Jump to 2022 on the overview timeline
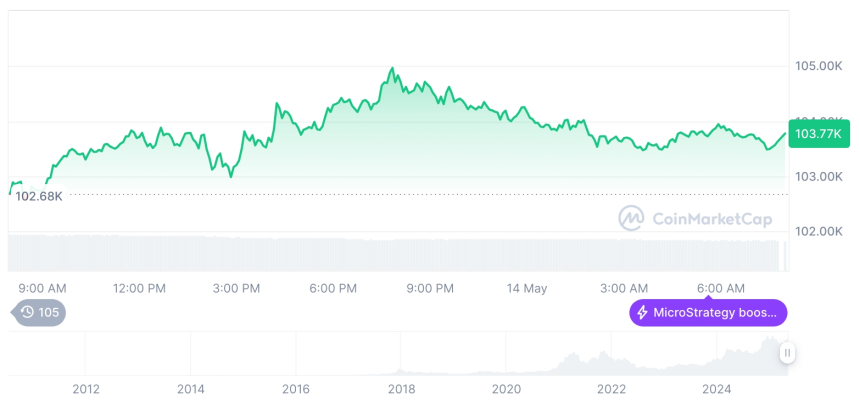Viewport: 860px width, 401px height. [x=611, y=388]
